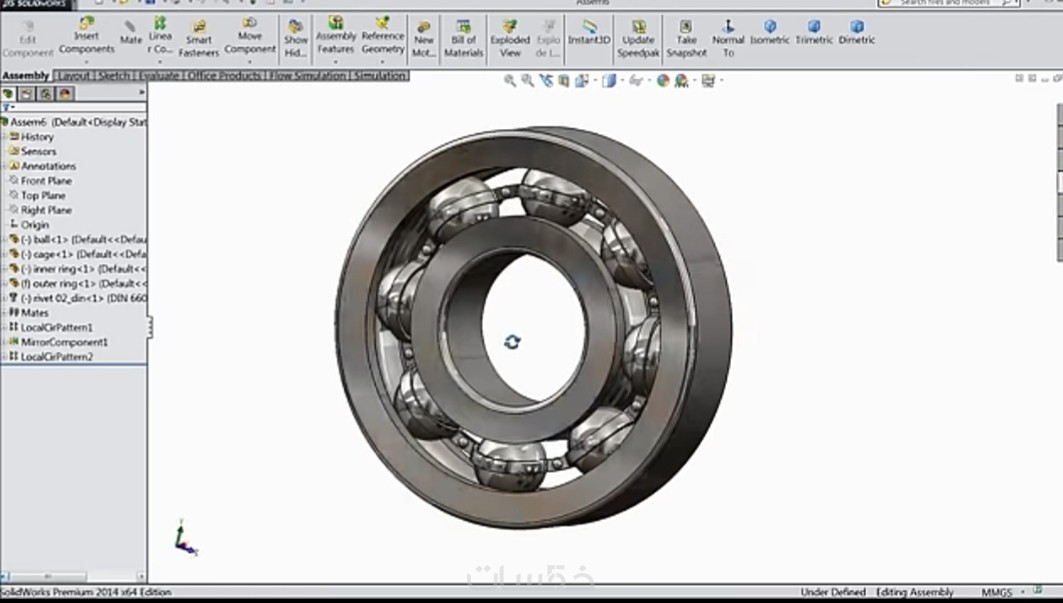Open DisplayManager tab

(x=65, y=94)
